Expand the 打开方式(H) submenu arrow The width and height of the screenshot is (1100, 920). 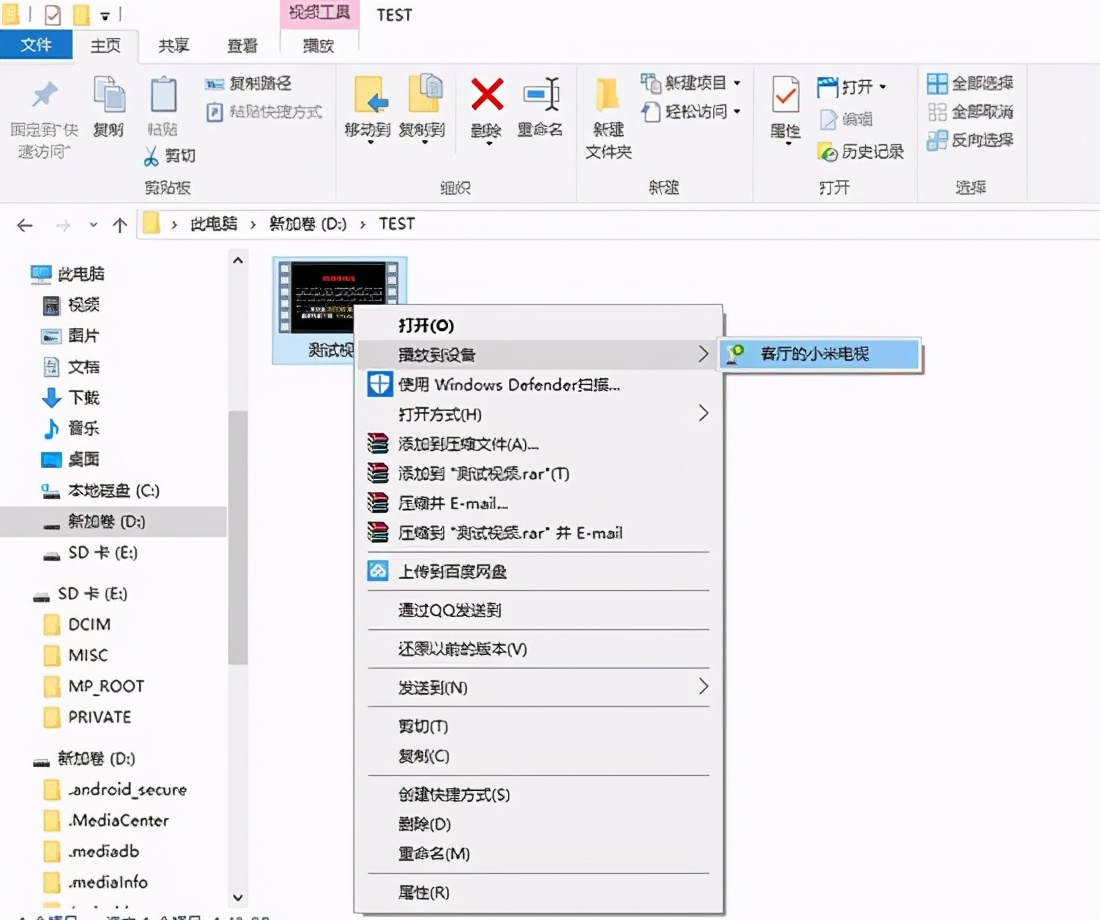703,411
